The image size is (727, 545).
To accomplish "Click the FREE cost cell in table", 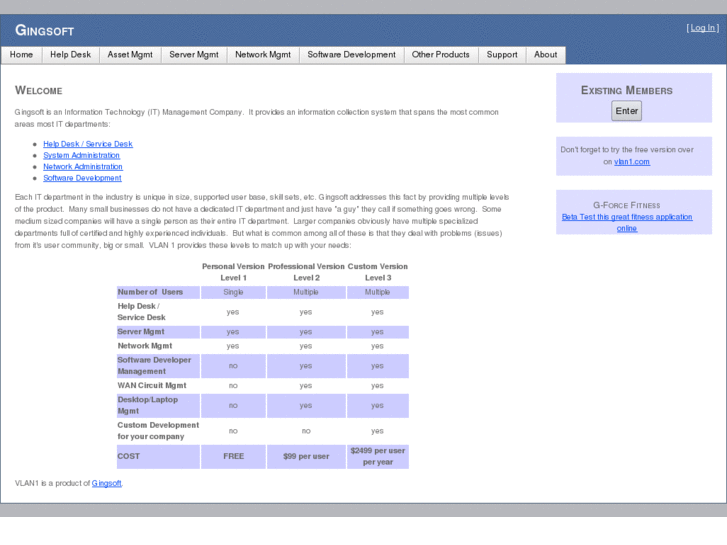I will click(232, 456).
